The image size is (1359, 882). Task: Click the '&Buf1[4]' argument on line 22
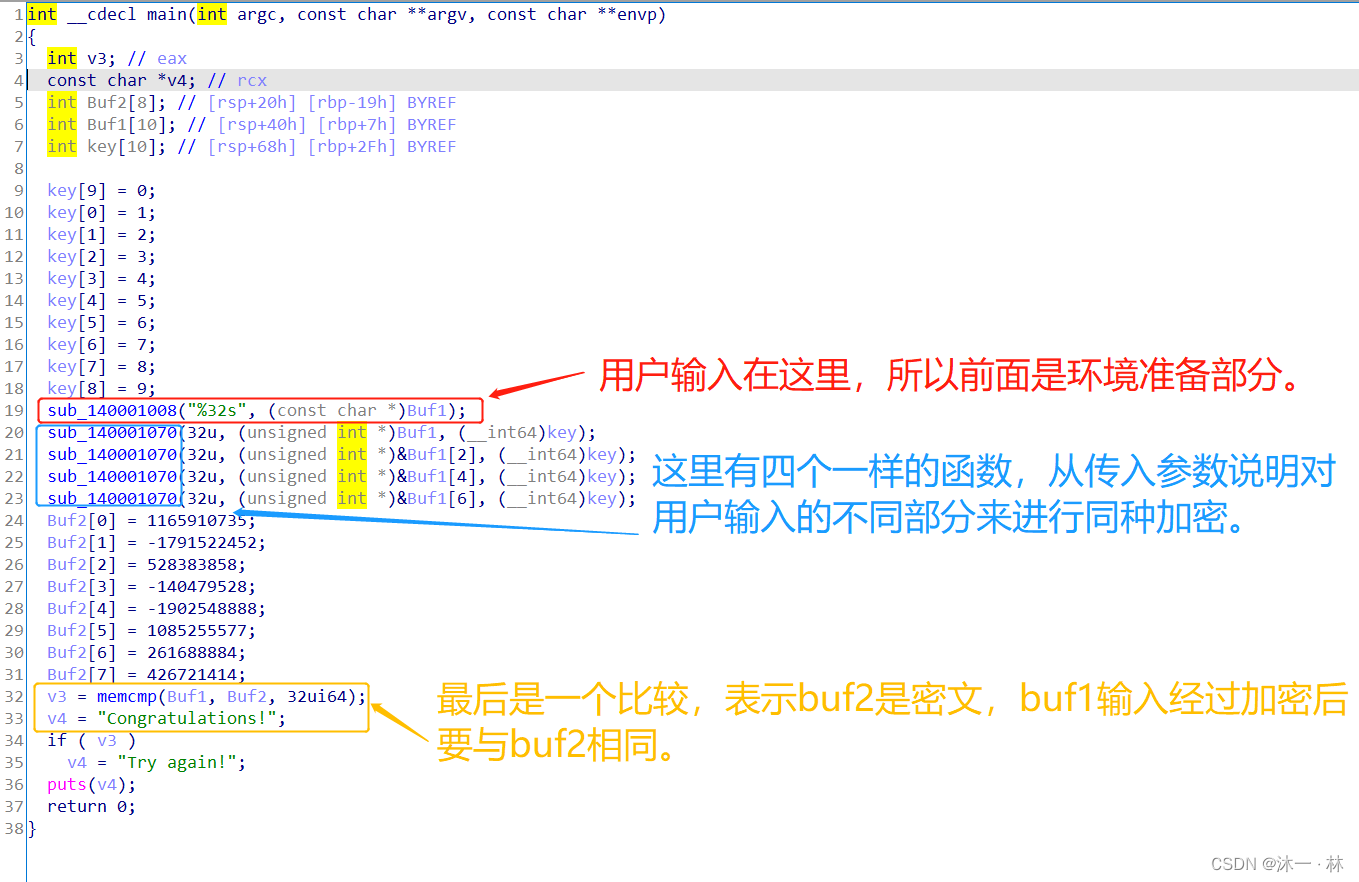click(442, 476)
